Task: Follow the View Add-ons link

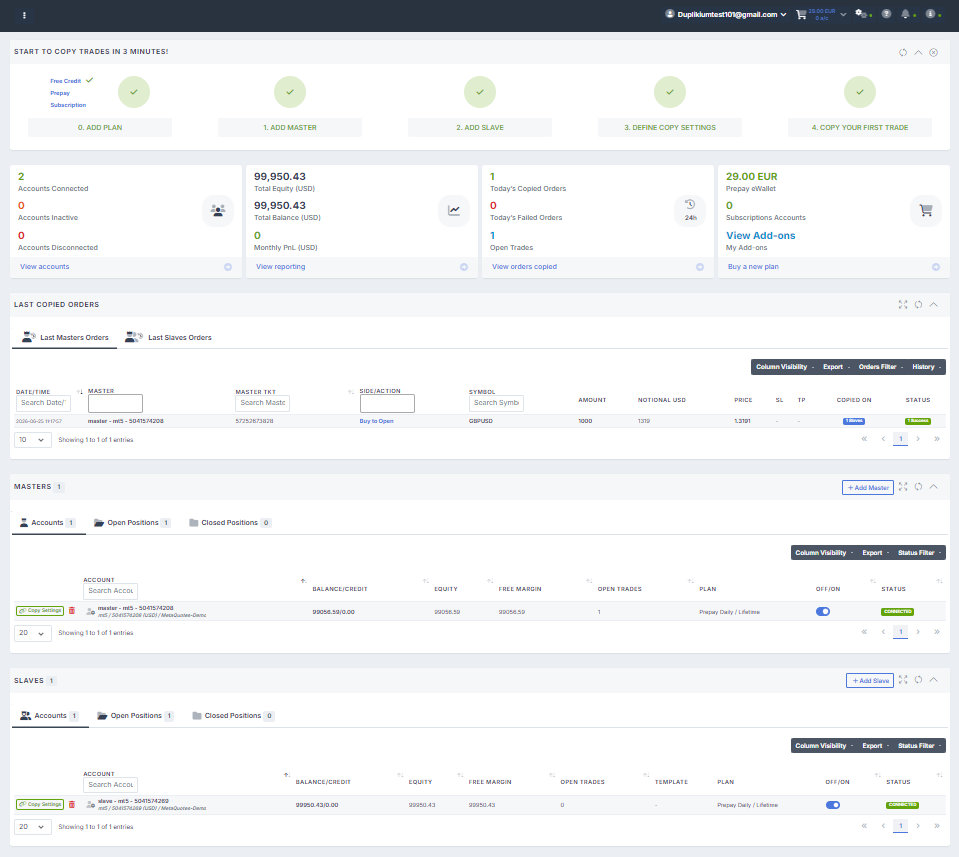Action: 761,236
